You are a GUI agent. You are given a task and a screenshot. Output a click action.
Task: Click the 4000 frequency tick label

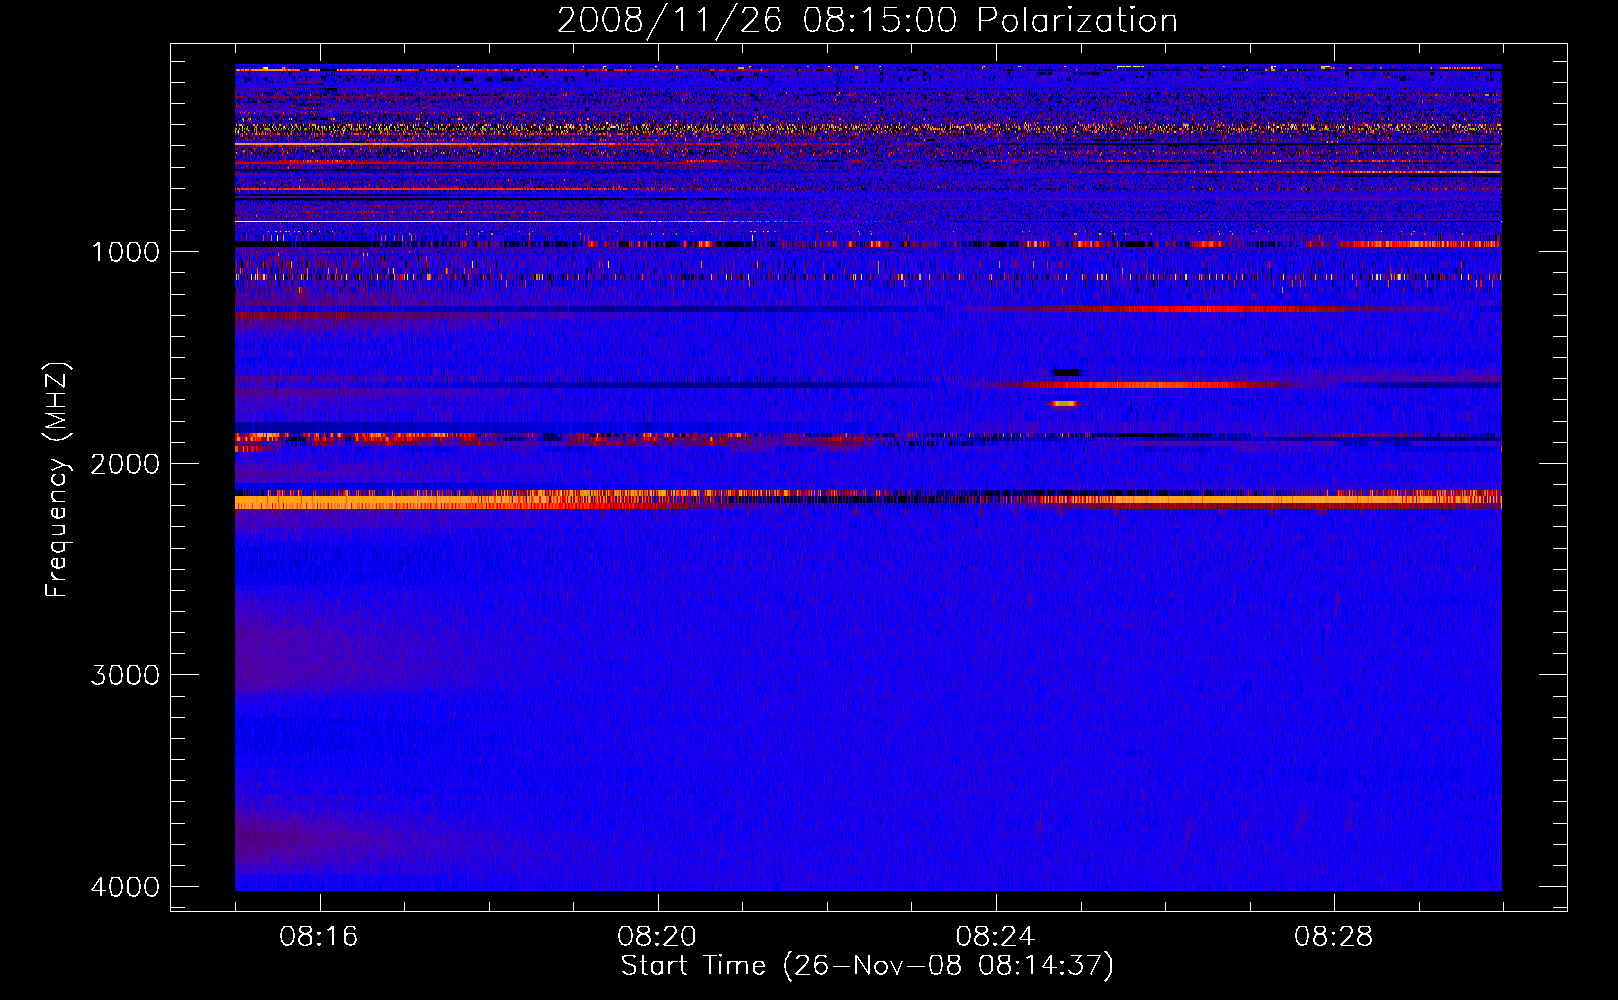click(x=125, y=887)
